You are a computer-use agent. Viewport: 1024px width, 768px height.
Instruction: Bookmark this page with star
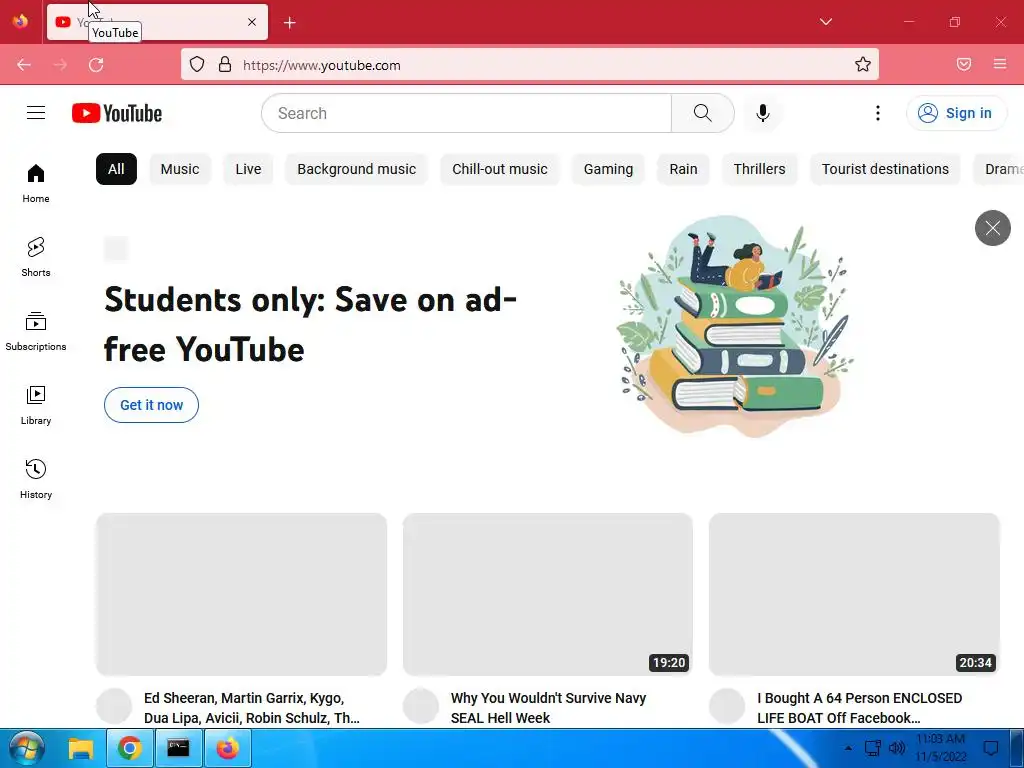(863, 65)
